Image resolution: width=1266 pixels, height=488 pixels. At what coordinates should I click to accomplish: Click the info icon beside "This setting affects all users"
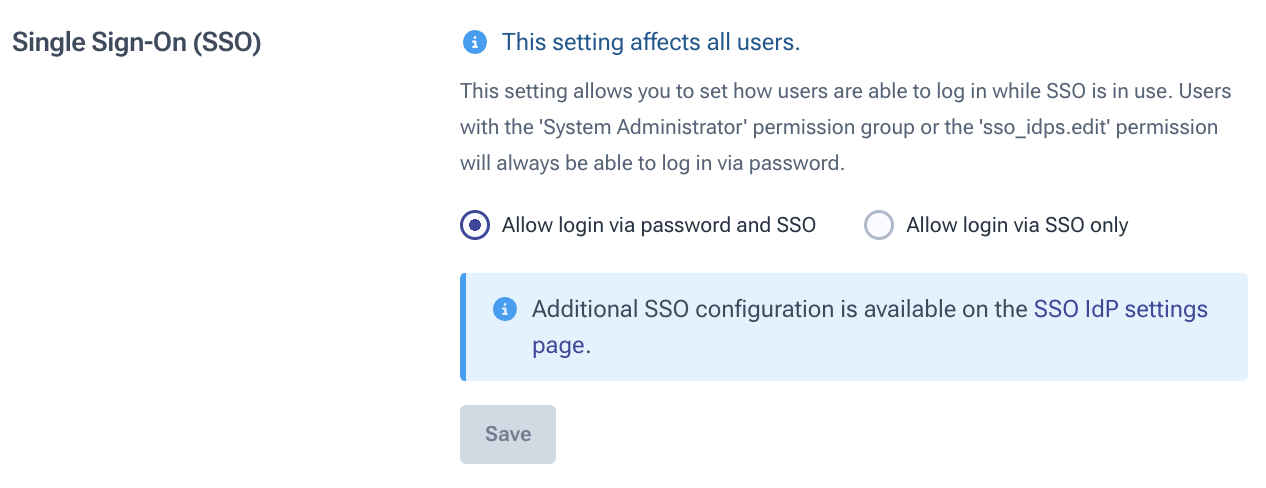pyautogui.click(x=474, y=42)
